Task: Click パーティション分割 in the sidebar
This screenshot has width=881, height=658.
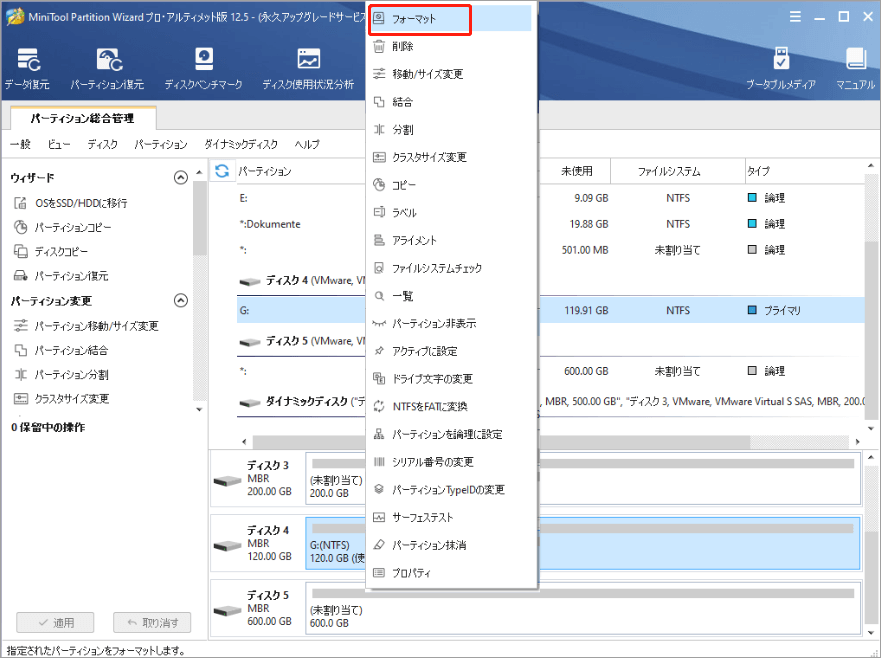Action: click(61, 374)
